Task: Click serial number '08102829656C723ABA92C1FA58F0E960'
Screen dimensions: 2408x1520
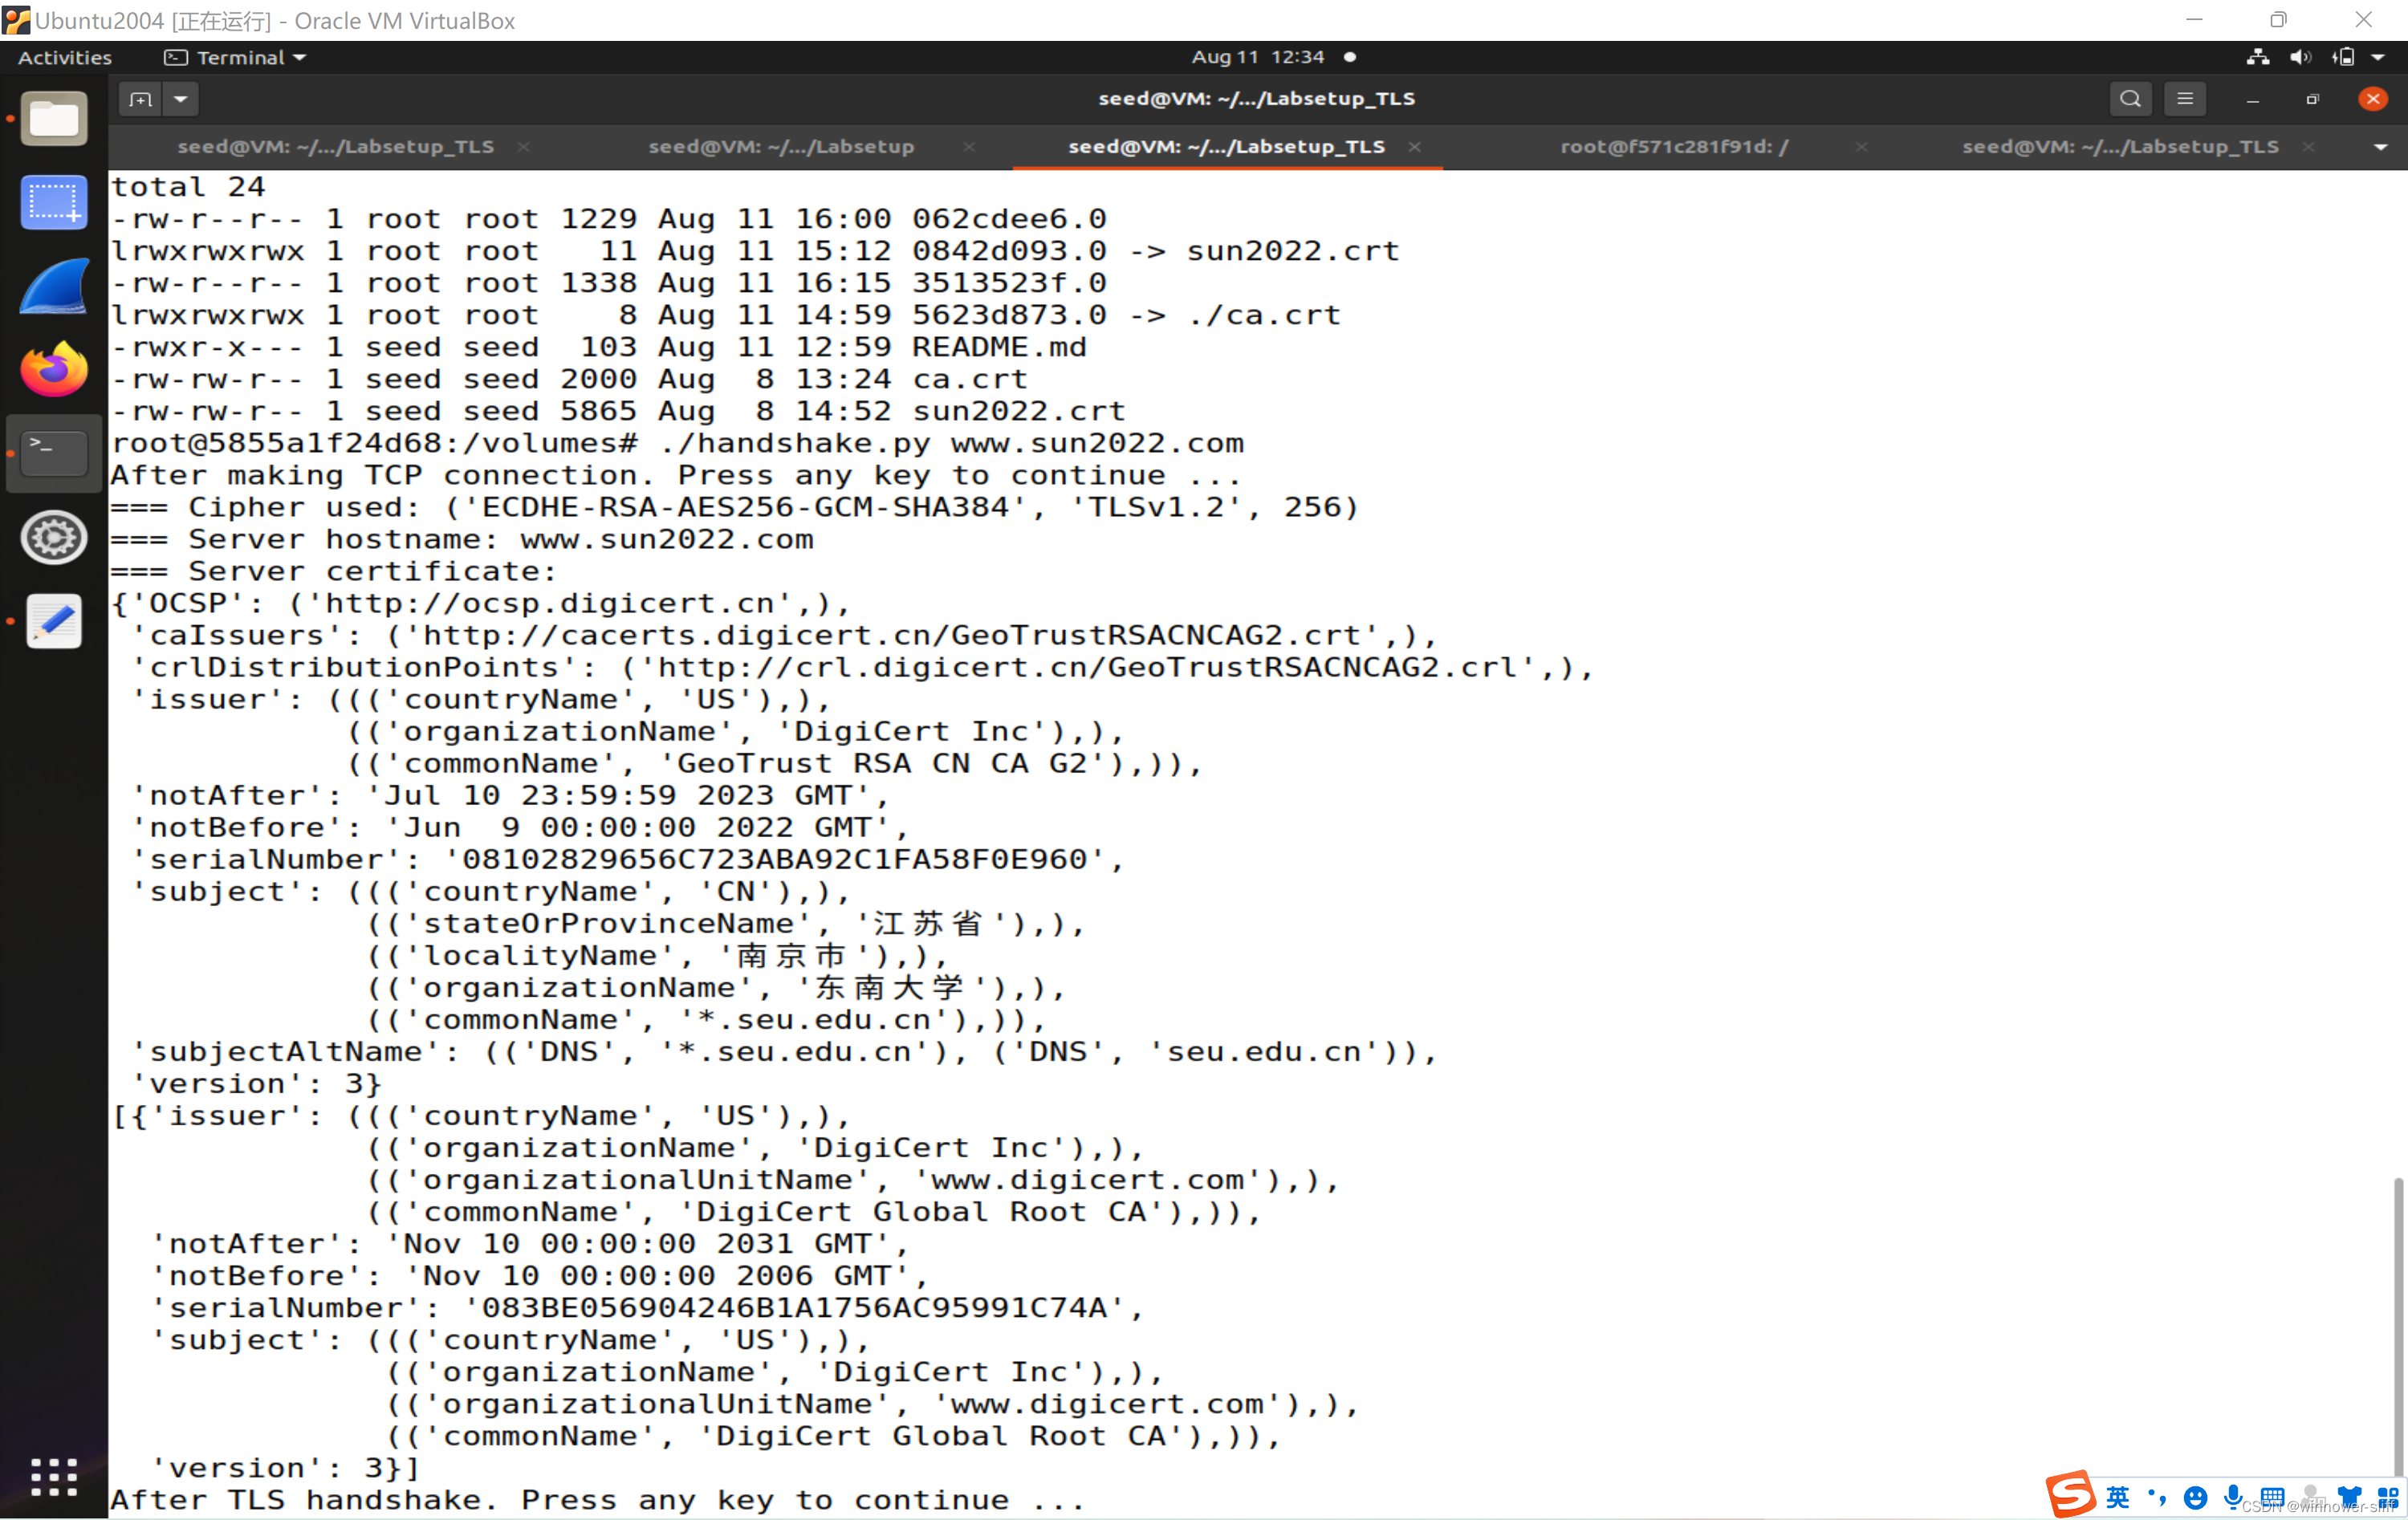Action: [774, 859]
